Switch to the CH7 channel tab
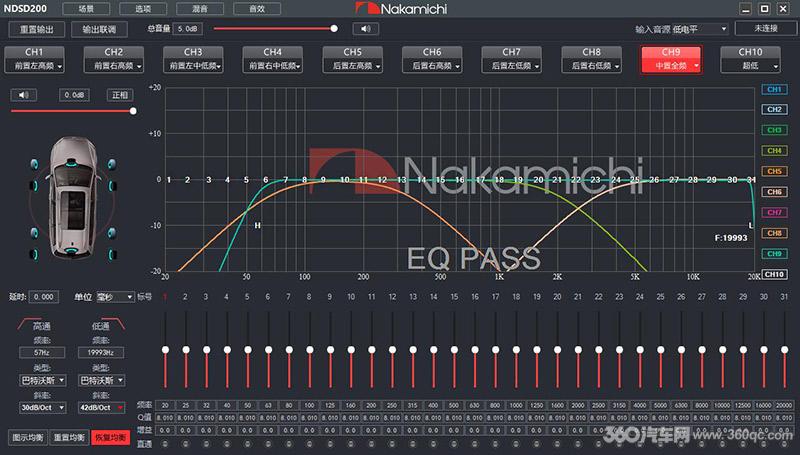This screenshot has height=455, width=800. [x=511, y=52]
